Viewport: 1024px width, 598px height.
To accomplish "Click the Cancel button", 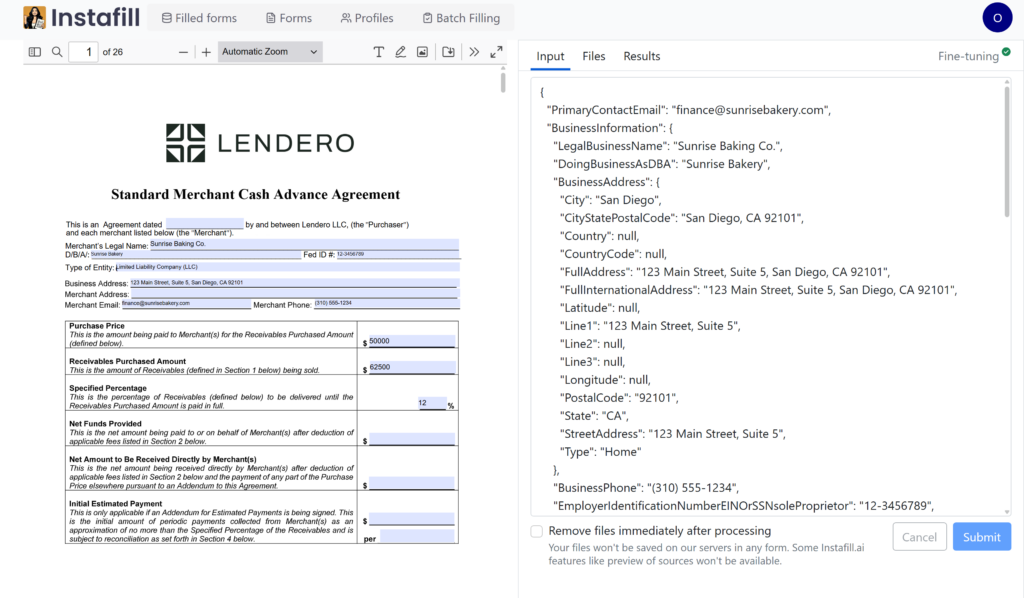I will coord(919,537).
